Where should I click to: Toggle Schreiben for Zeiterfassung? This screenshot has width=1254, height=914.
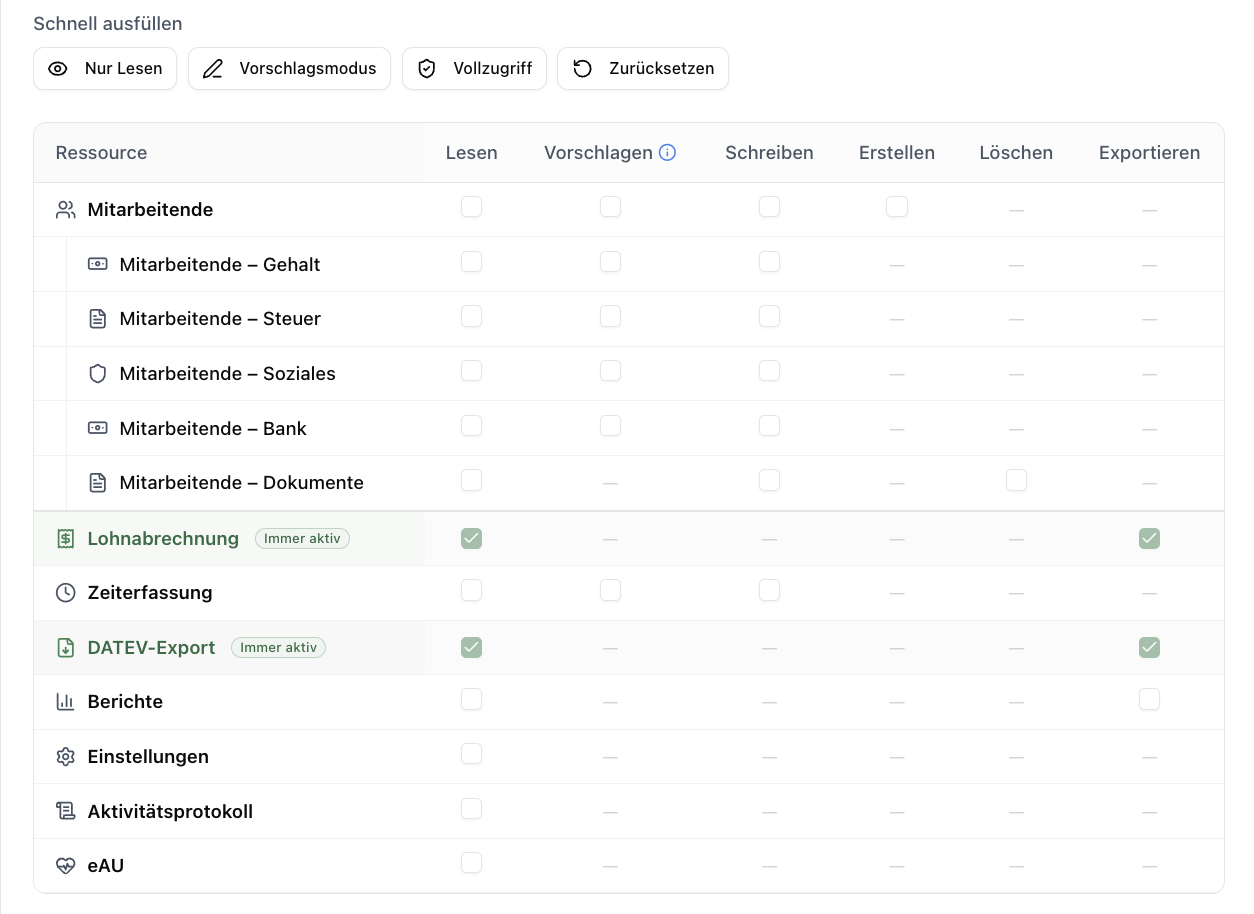769,590
